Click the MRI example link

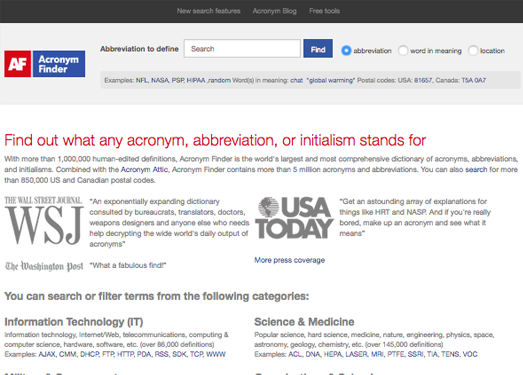tap(377, 354)
